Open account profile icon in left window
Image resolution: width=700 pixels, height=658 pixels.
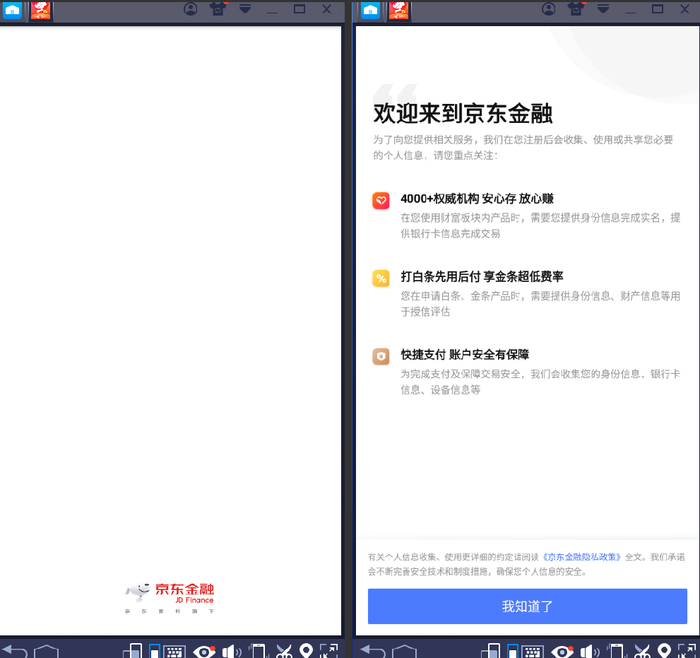(x=191, y=9)
